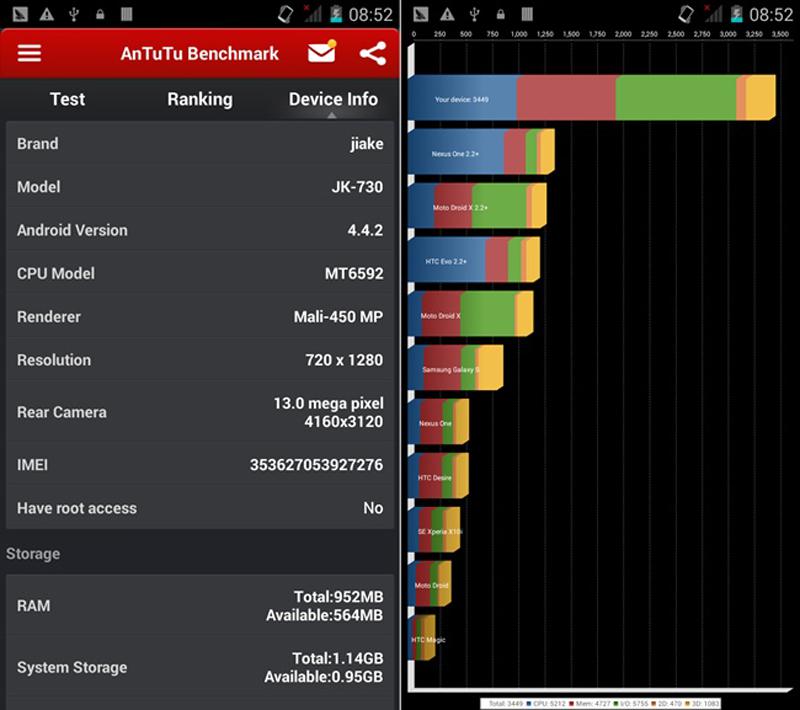800x710 pixels.
Task: Tap the IMEI number row
Action: tap(199, 465)
